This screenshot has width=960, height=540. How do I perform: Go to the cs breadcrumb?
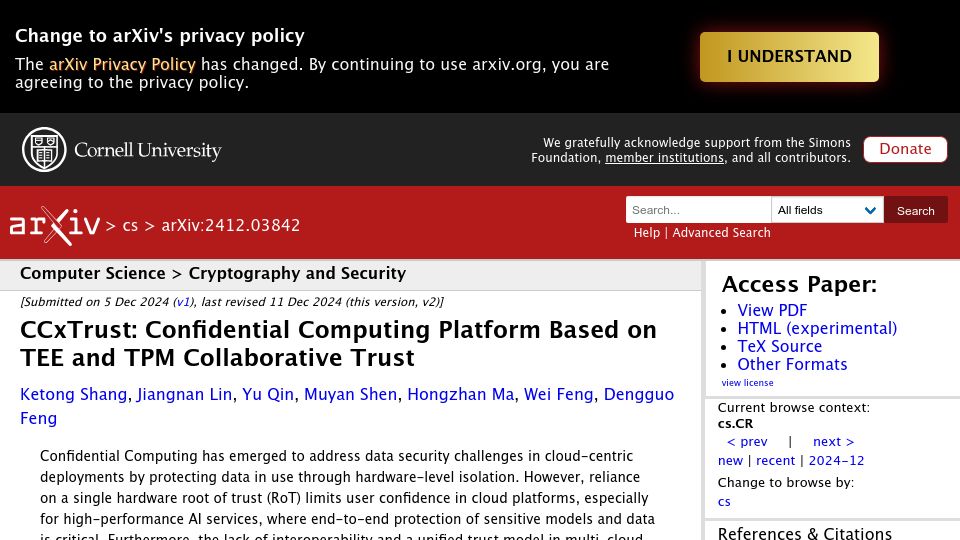(130, 225)
